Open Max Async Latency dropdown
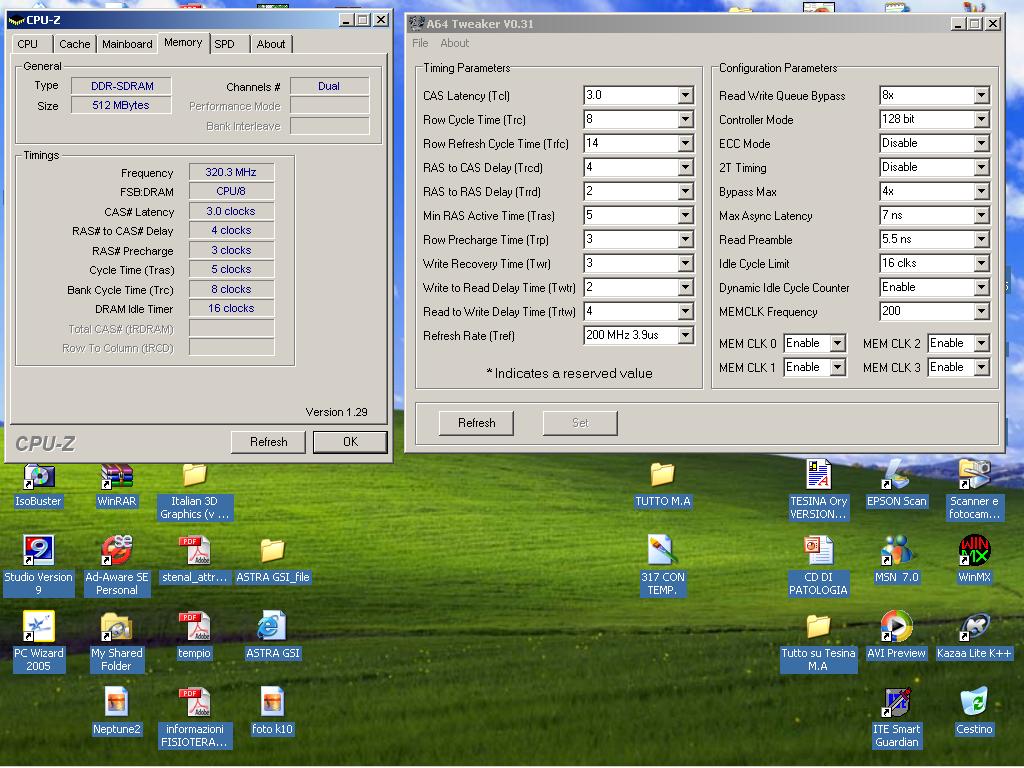Screen dimensions: 1024x768 click(x=981, y=216)
